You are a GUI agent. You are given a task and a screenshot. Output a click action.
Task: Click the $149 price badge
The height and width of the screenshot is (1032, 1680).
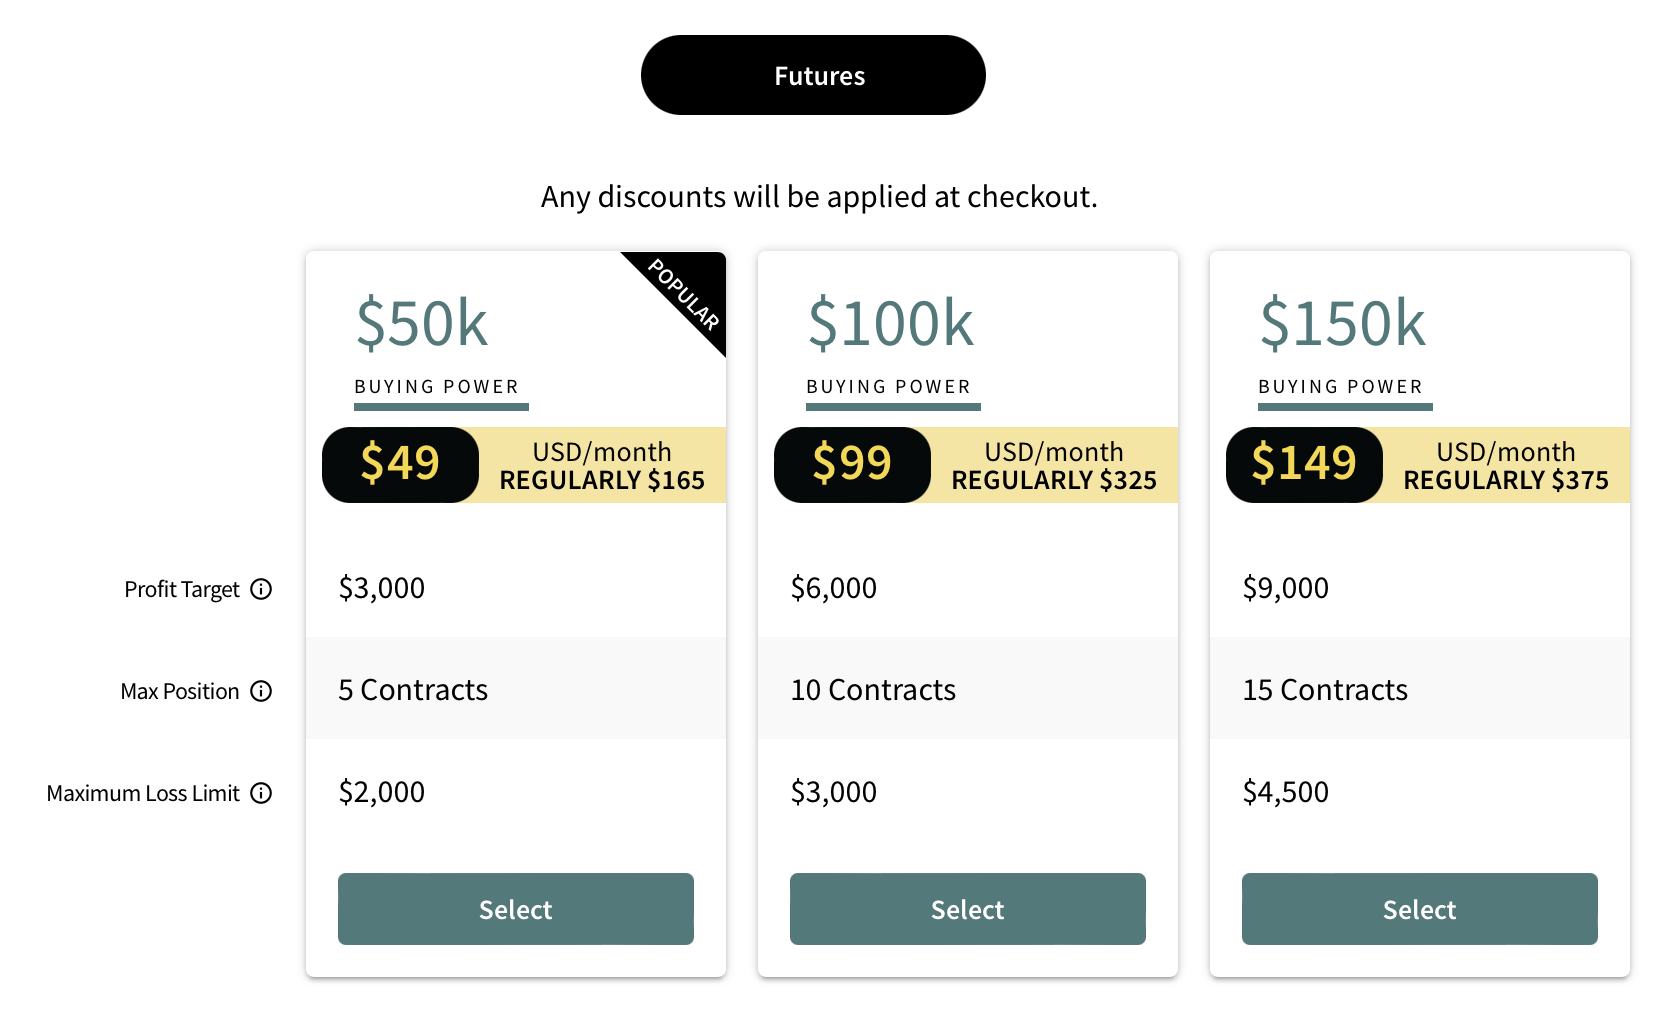click(1303, 464)
